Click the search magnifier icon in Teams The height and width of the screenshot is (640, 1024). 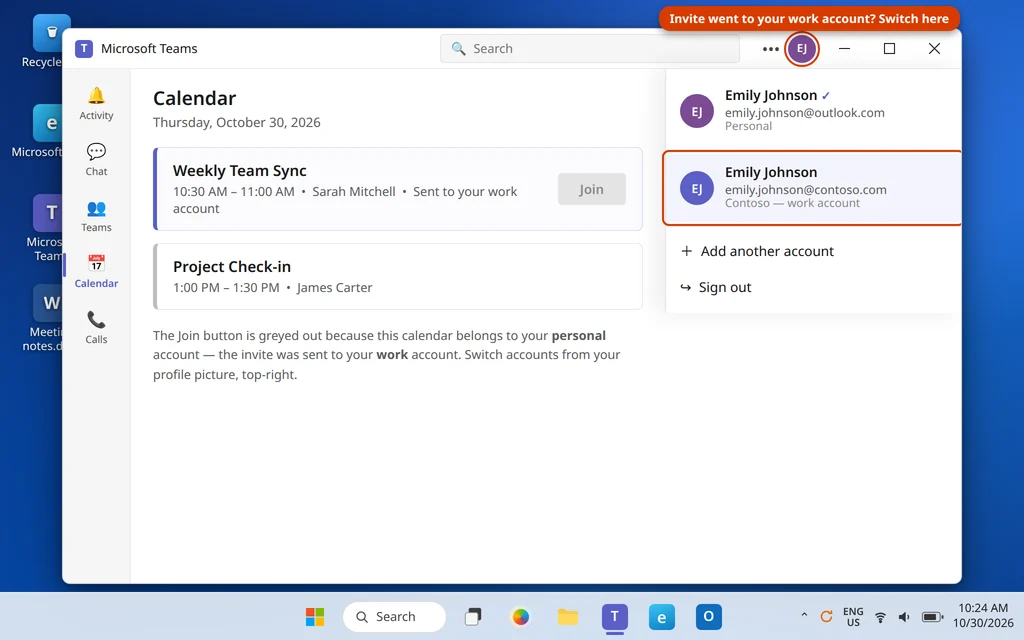coord(458,48)
